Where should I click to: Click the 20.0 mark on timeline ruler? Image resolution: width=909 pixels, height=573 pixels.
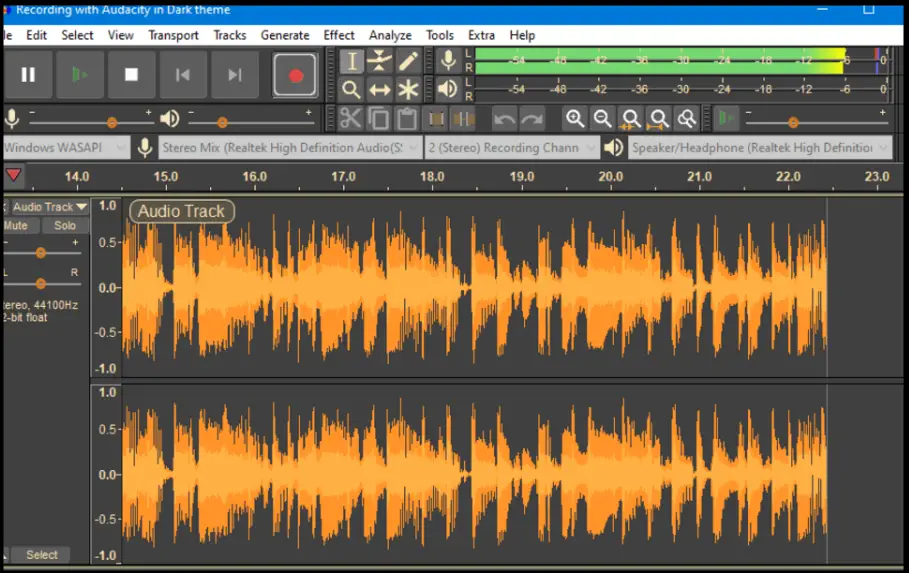click(x=610, y=176)
